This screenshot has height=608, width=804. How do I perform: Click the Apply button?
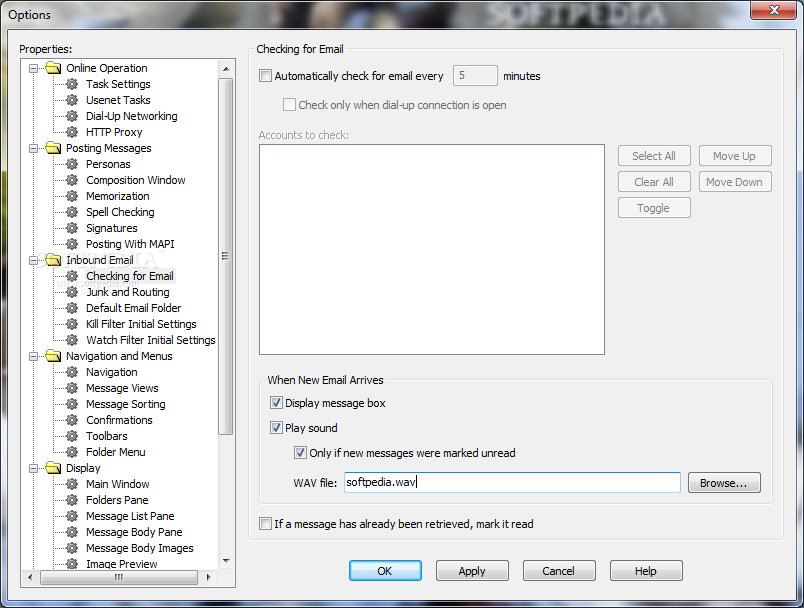(x=472, y=571)
